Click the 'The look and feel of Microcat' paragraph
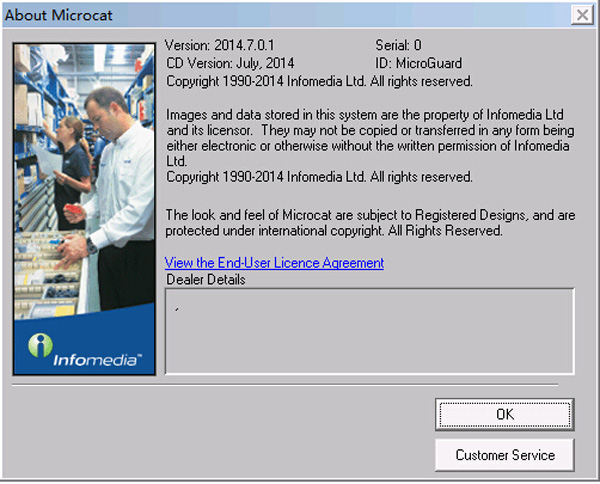The image size is (600, 484). (x=370, y=223)
